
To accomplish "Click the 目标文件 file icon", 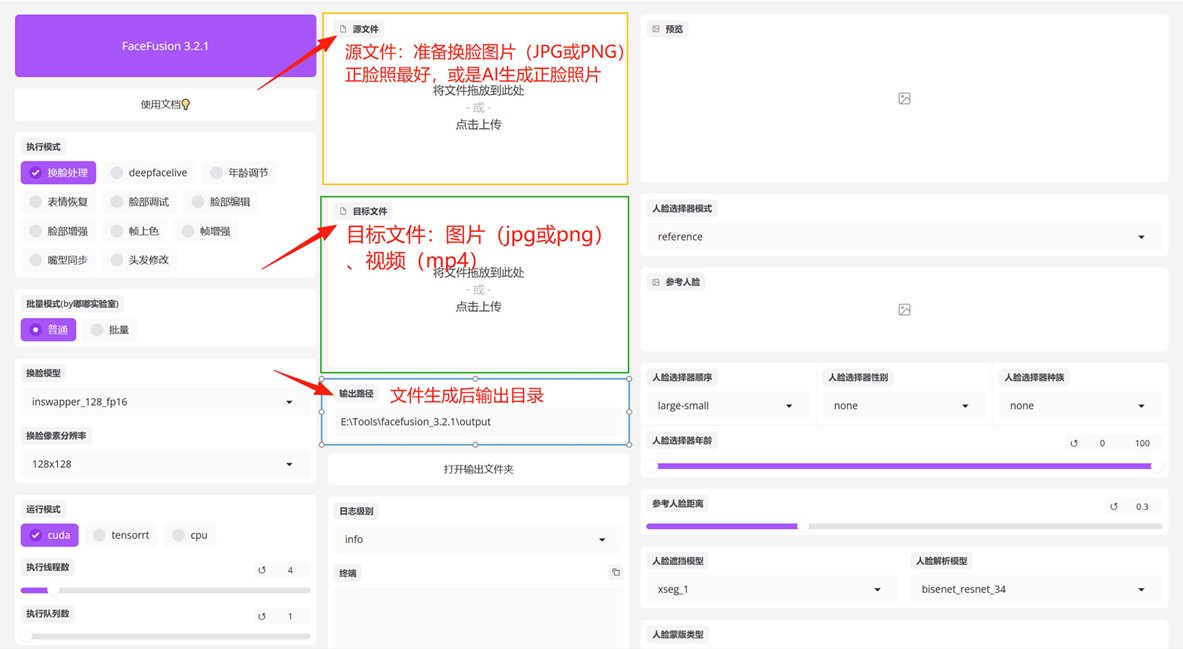I will tap(343, 211).
